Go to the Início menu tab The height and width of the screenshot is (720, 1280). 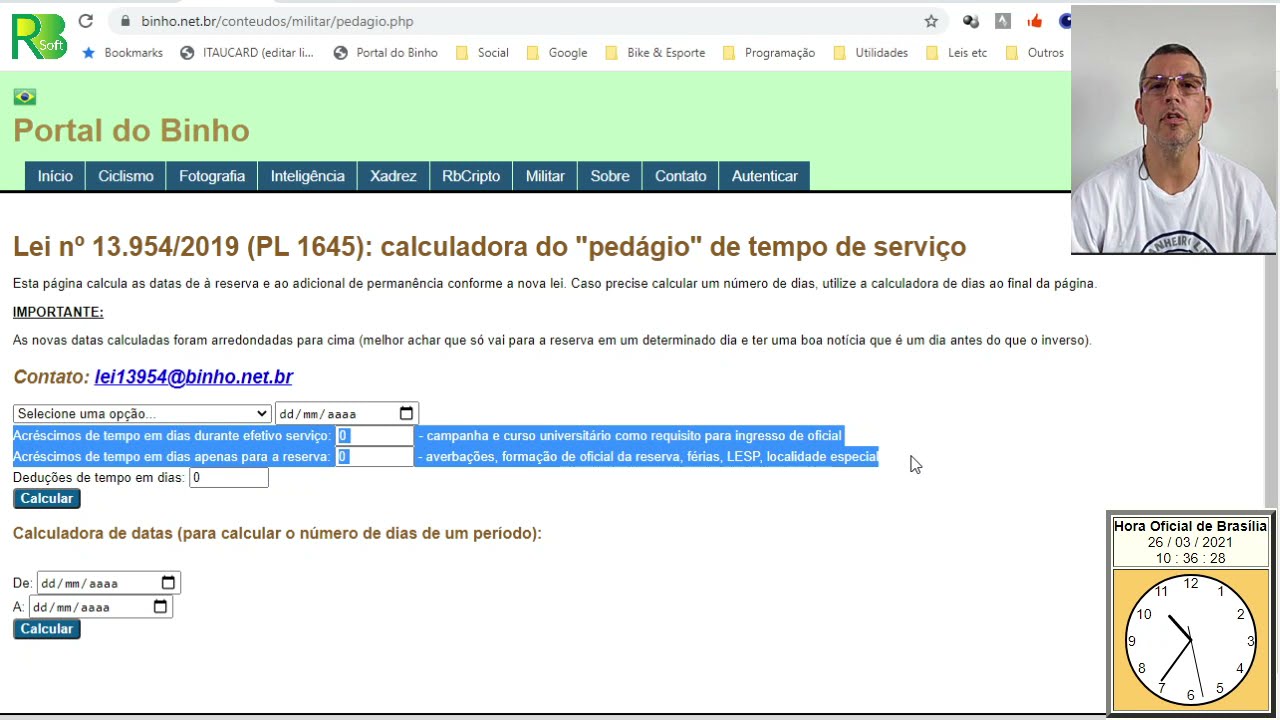[x=55, y=176]
